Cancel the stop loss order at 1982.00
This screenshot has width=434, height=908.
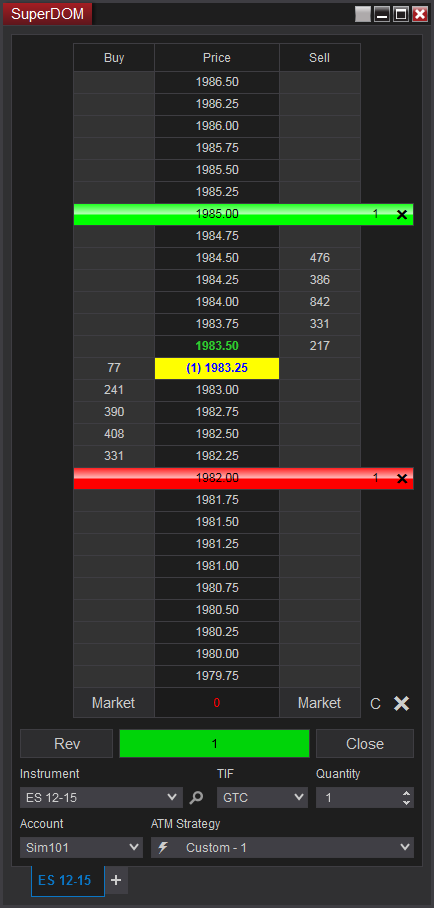(x=402, y=479)
